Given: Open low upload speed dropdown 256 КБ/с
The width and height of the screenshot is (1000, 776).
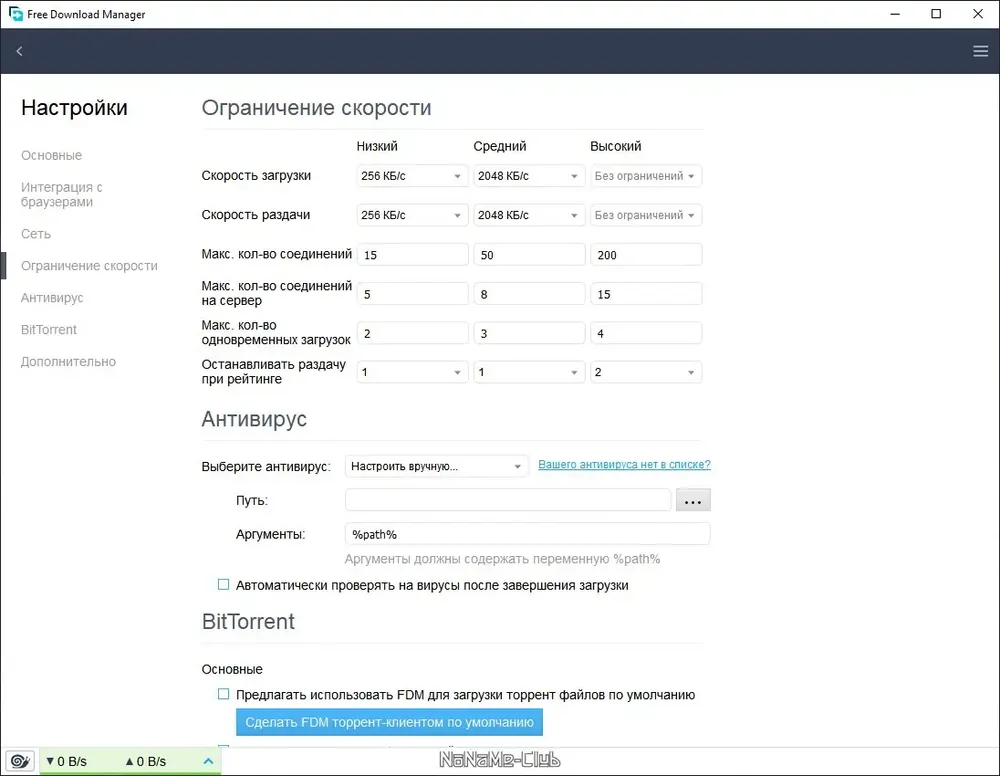Looking at the screenshot, I should click(412, 216).
